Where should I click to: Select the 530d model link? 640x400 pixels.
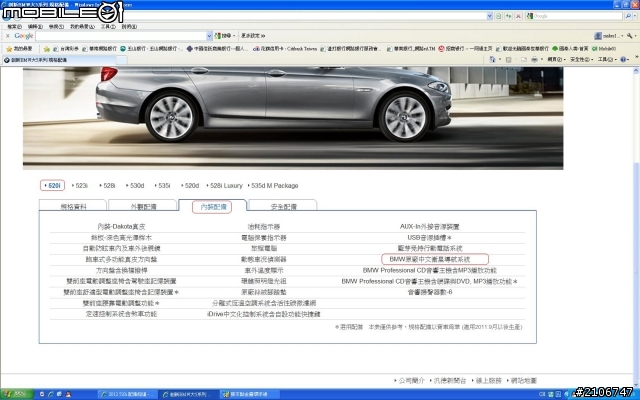pyautogui.click(x=135, y=185)
